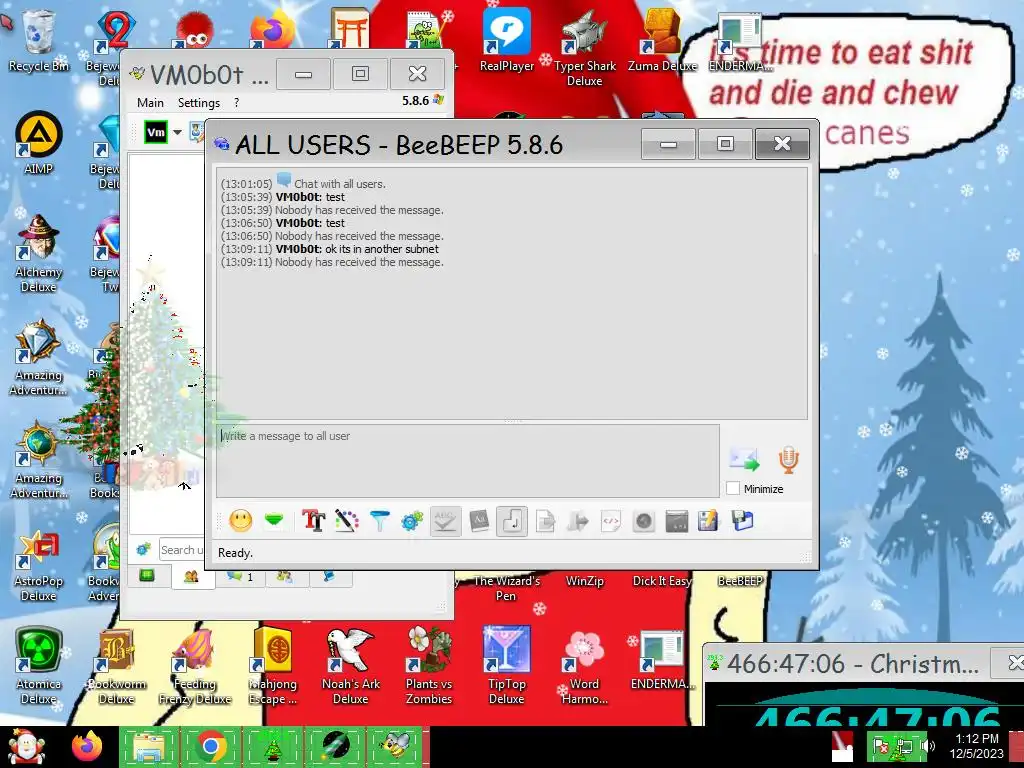Send the message with the arrow button
Screen dimensions: 1024x768
[744, 459]
